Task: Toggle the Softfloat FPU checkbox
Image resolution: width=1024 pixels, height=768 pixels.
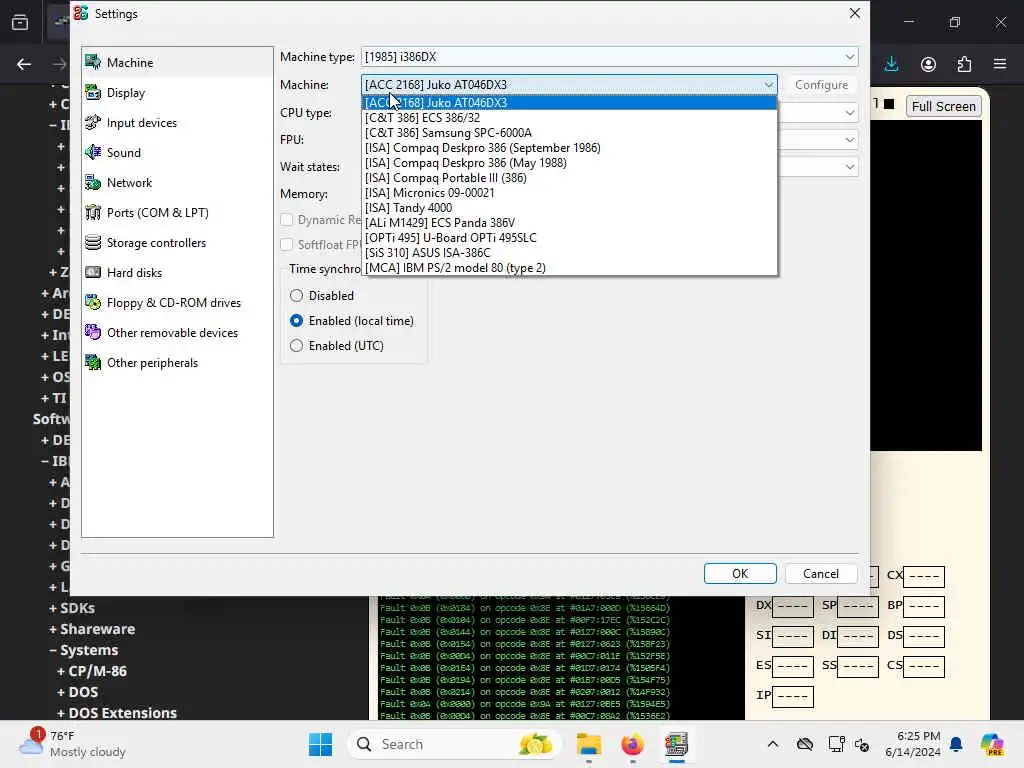Action: (286, 244)
